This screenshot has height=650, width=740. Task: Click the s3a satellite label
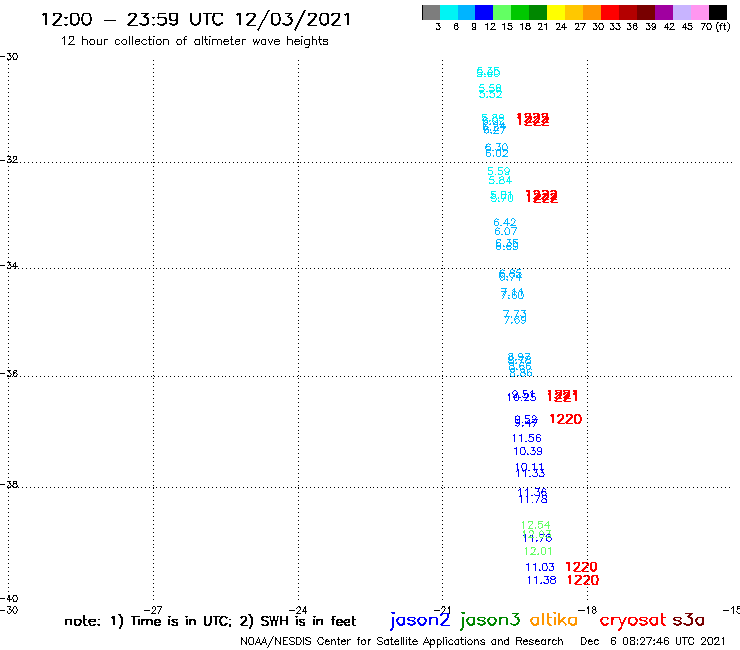click(x=688, y=620)
